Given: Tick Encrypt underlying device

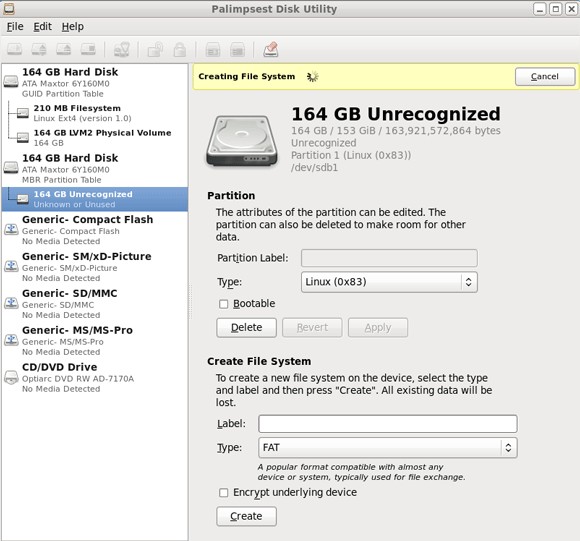Looking at the screenshot, I should tap(223, 493).
